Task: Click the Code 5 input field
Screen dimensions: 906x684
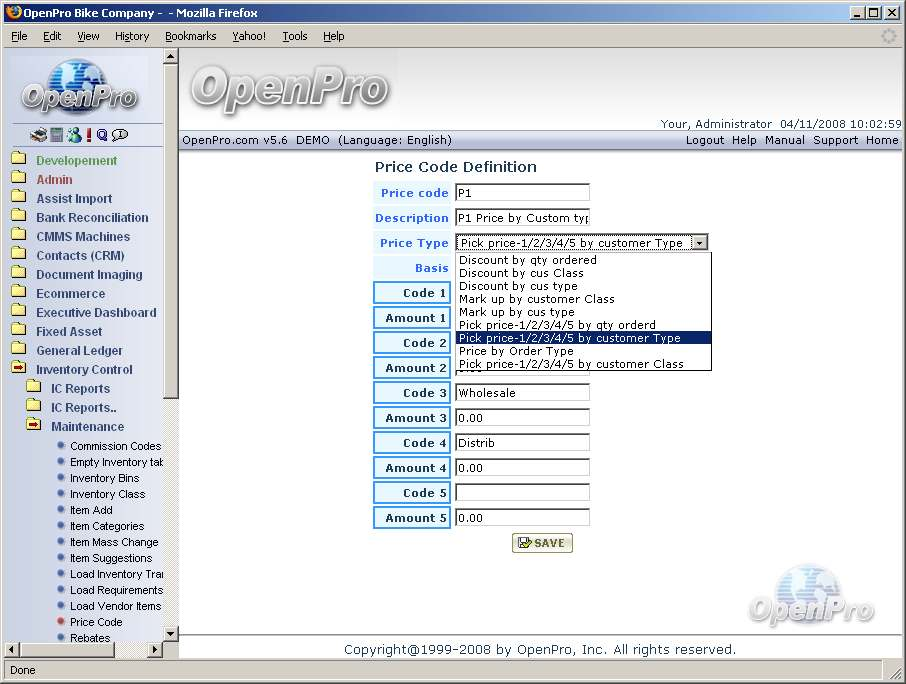Action: pyautogui.click(x=522, y=493)
